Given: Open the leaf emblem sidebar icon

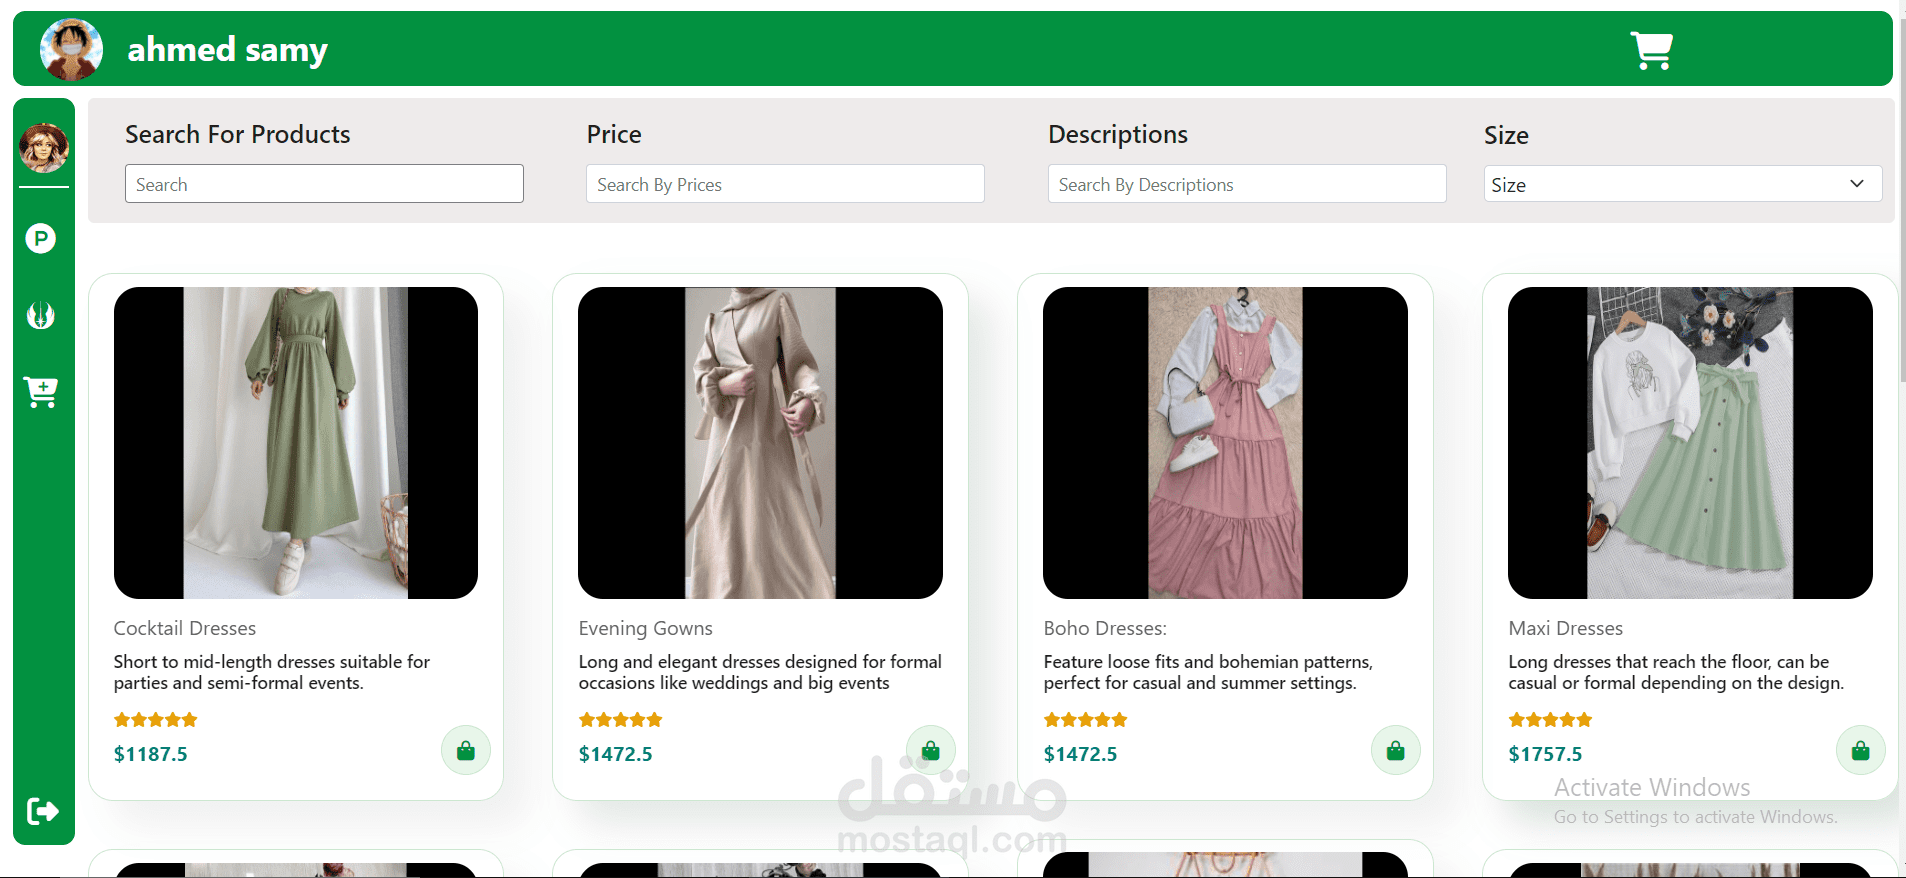Looking at the screenshot, I should [x=41, y=315].
